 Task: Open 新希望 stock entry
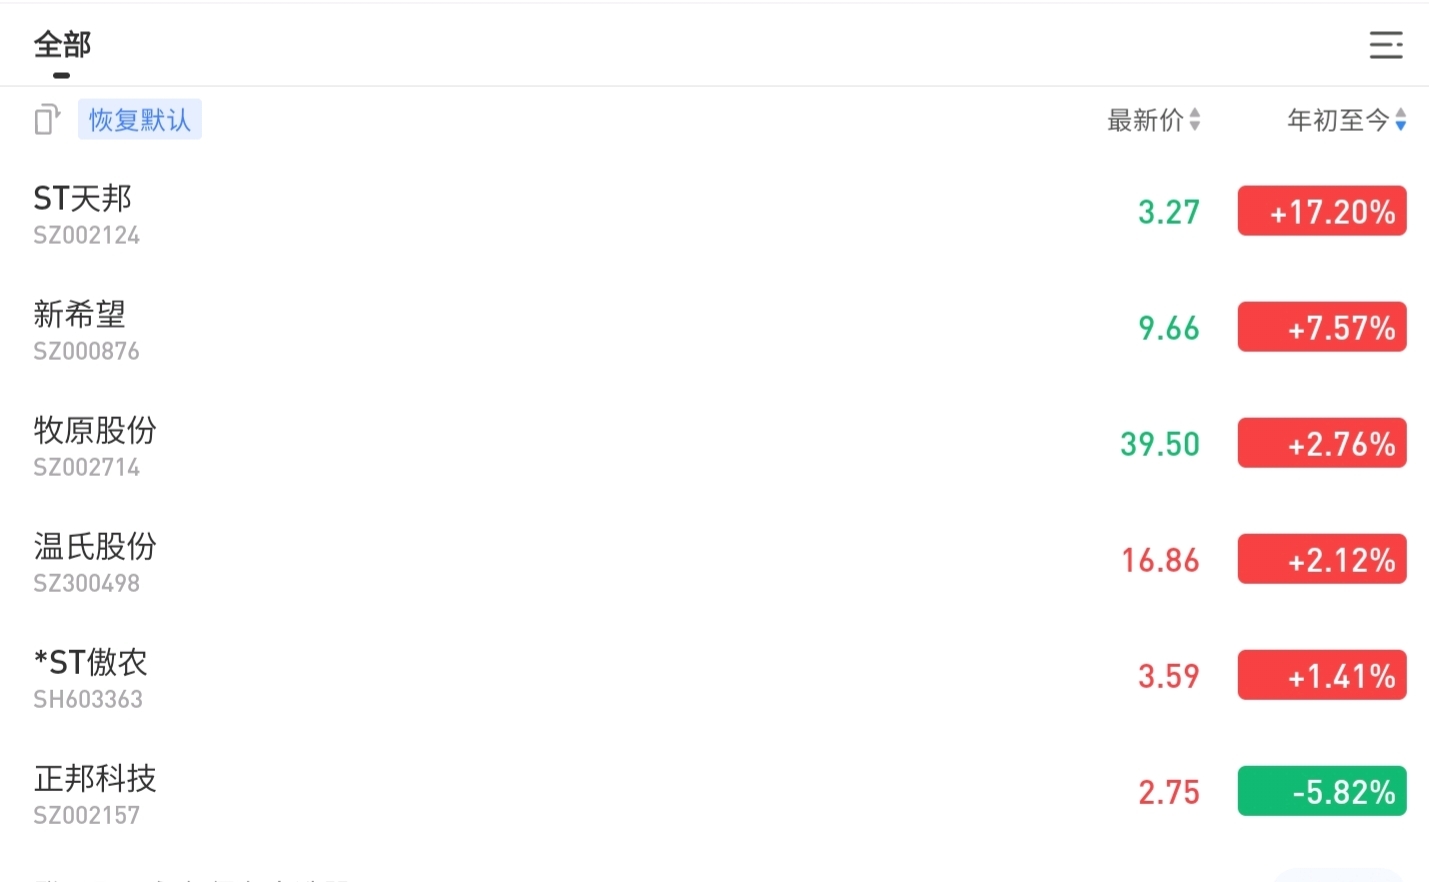coord(714,328)
